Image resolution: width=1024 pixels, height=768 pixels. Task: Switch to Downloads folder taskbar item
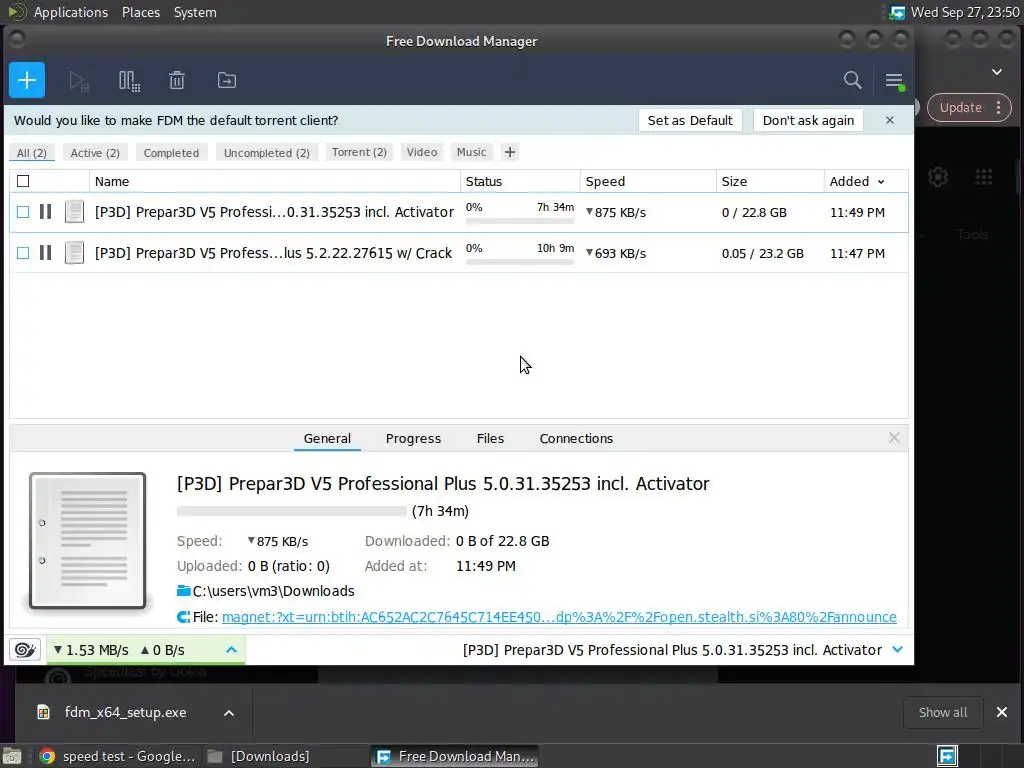pos(259,756)
